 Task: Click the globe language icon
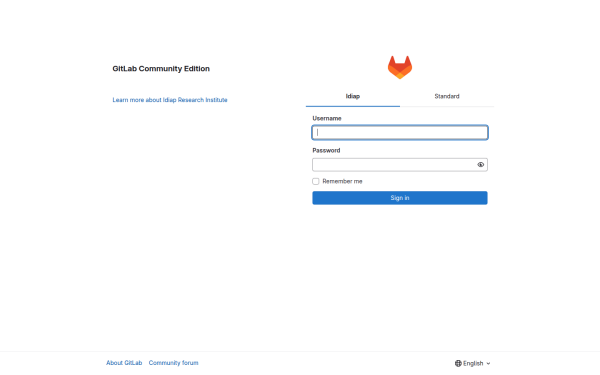coord(458,363)
